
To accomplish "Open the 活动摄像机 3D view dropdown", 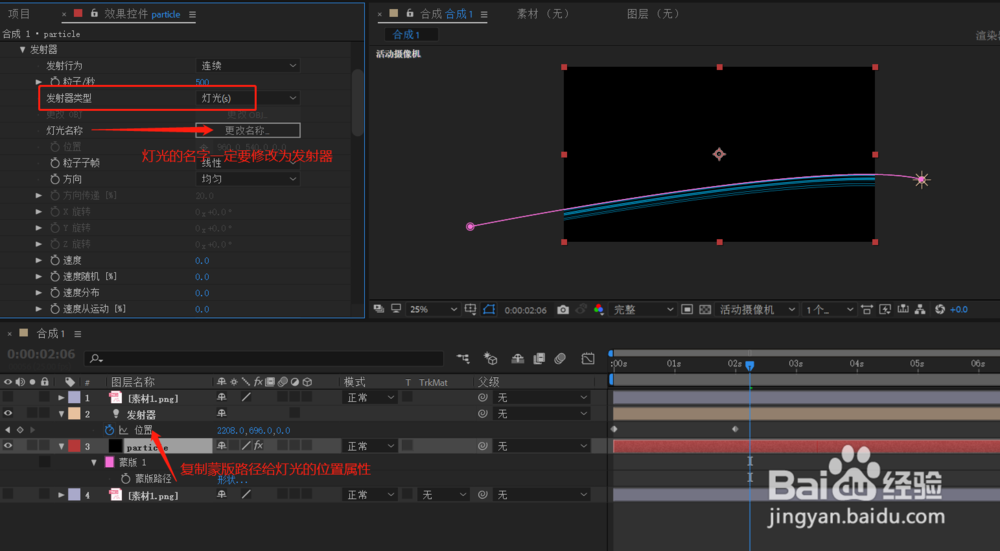I will point(756,309).
